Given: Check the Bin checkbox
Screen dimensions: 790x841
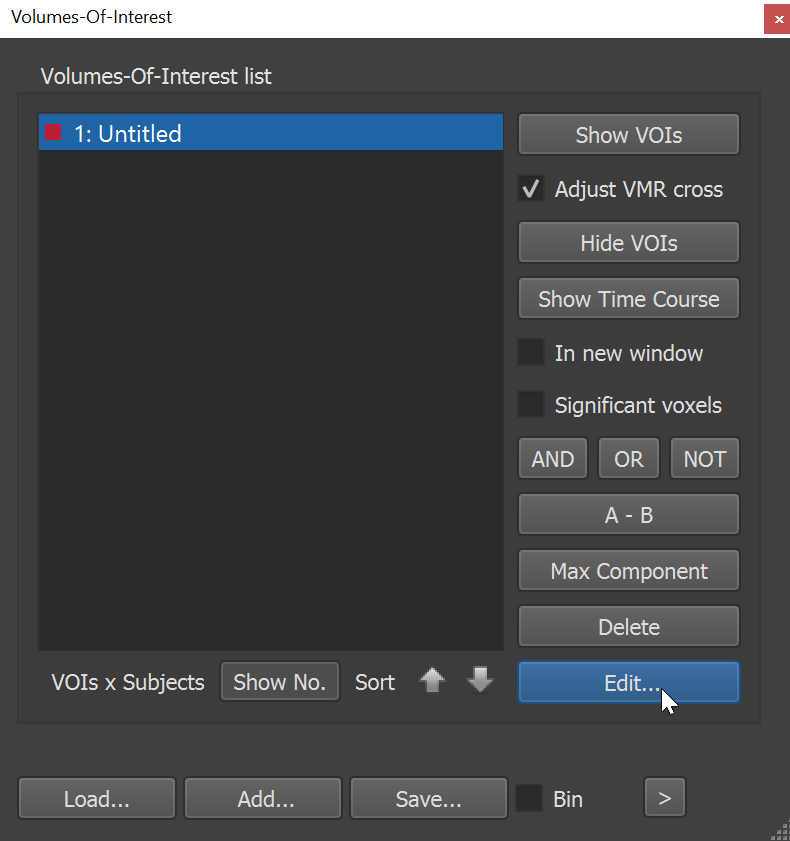Looking at the screenshot, I should coord(528,799).
